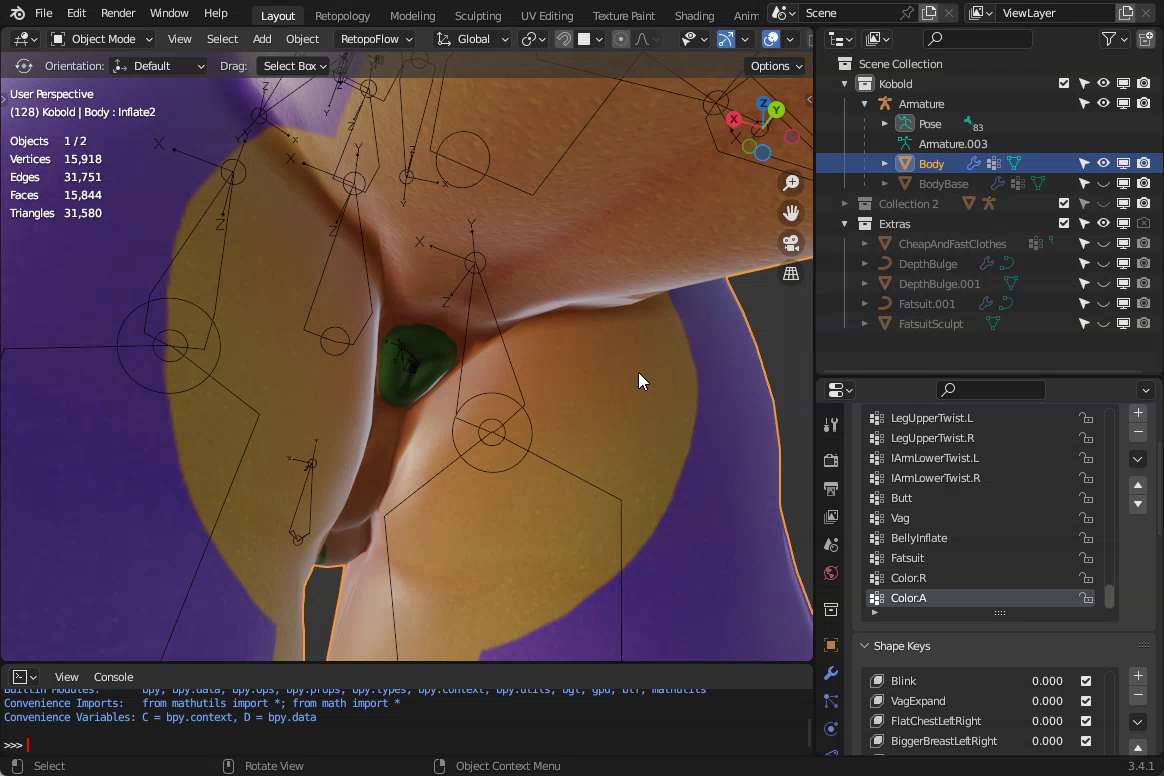Open the Object properties tab

(x=831, y=645)
